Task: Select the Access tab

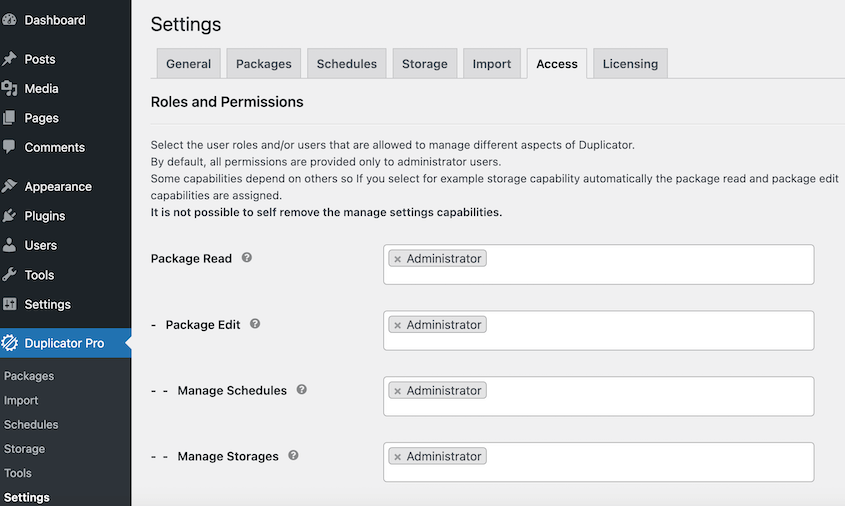Action: pyautogui.click(x=557, y=64)
